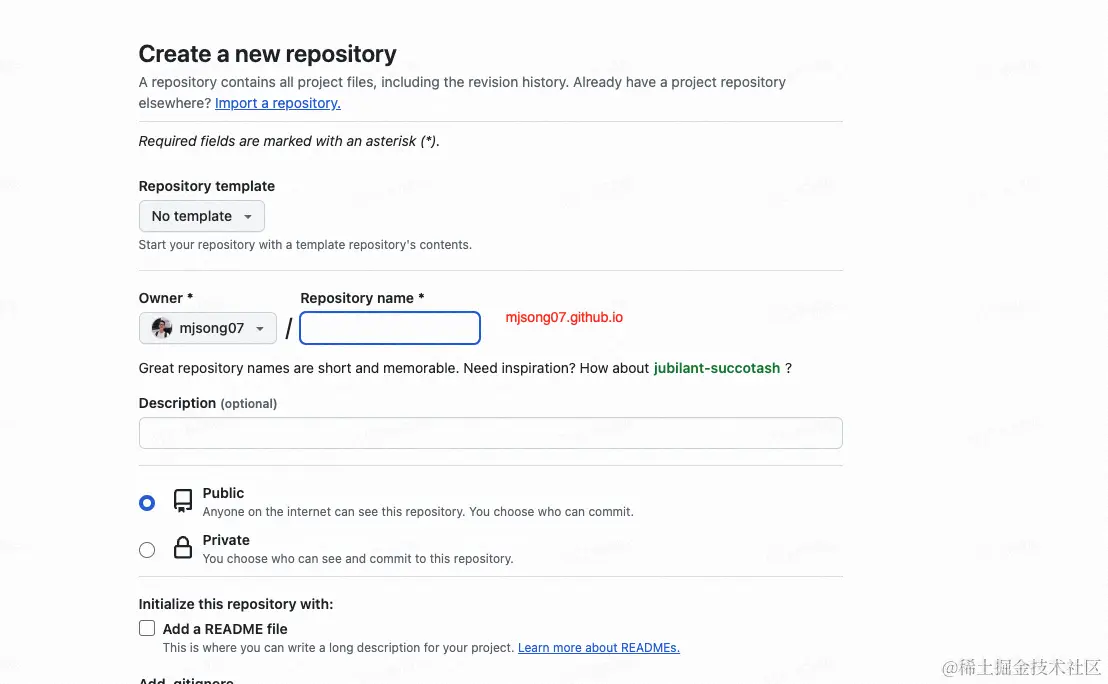Click the caret arrow beside No template
The height and width of the screenshot is (684, 1108).
[248, 217]
